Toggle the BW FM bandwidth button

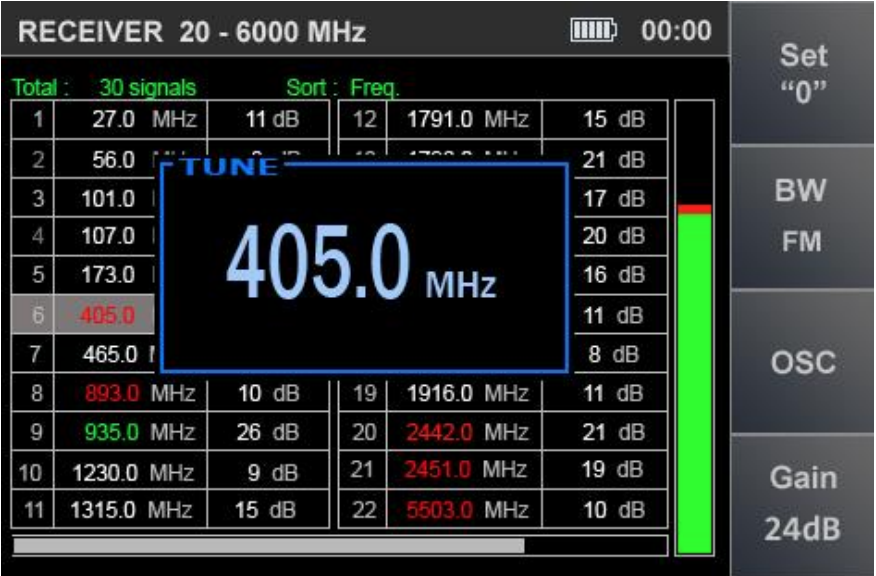coord(803,216)
